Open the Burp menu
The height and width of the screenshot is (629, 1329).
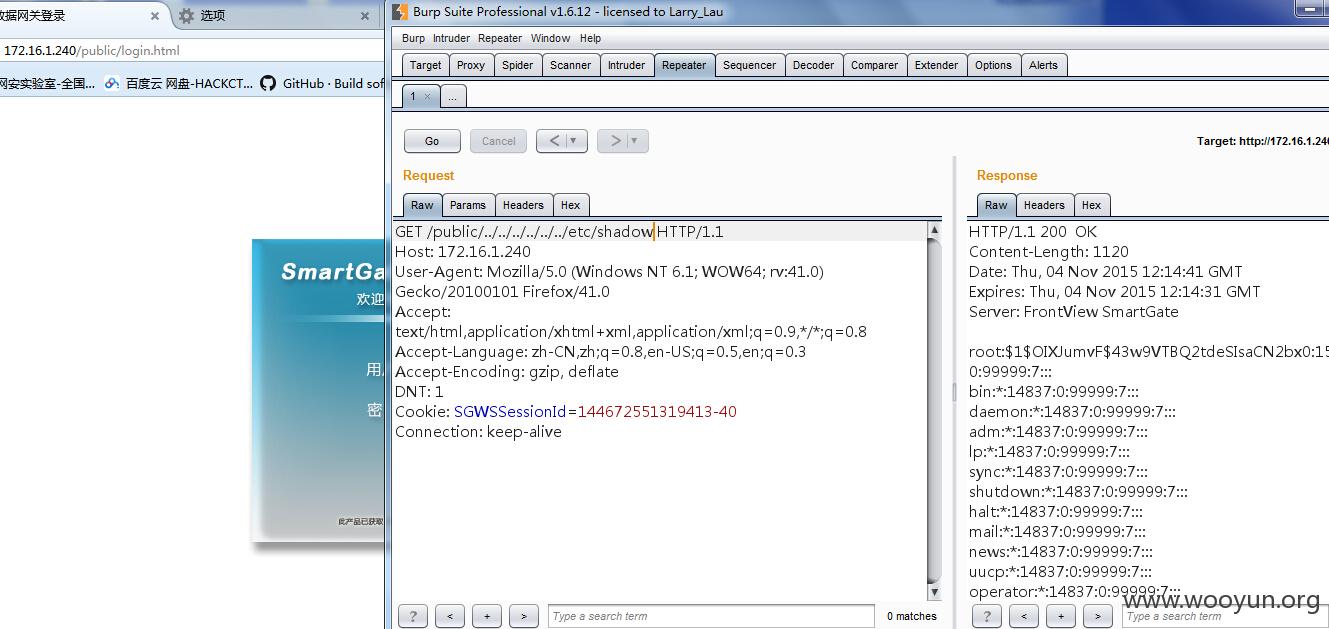click(413, 38)
